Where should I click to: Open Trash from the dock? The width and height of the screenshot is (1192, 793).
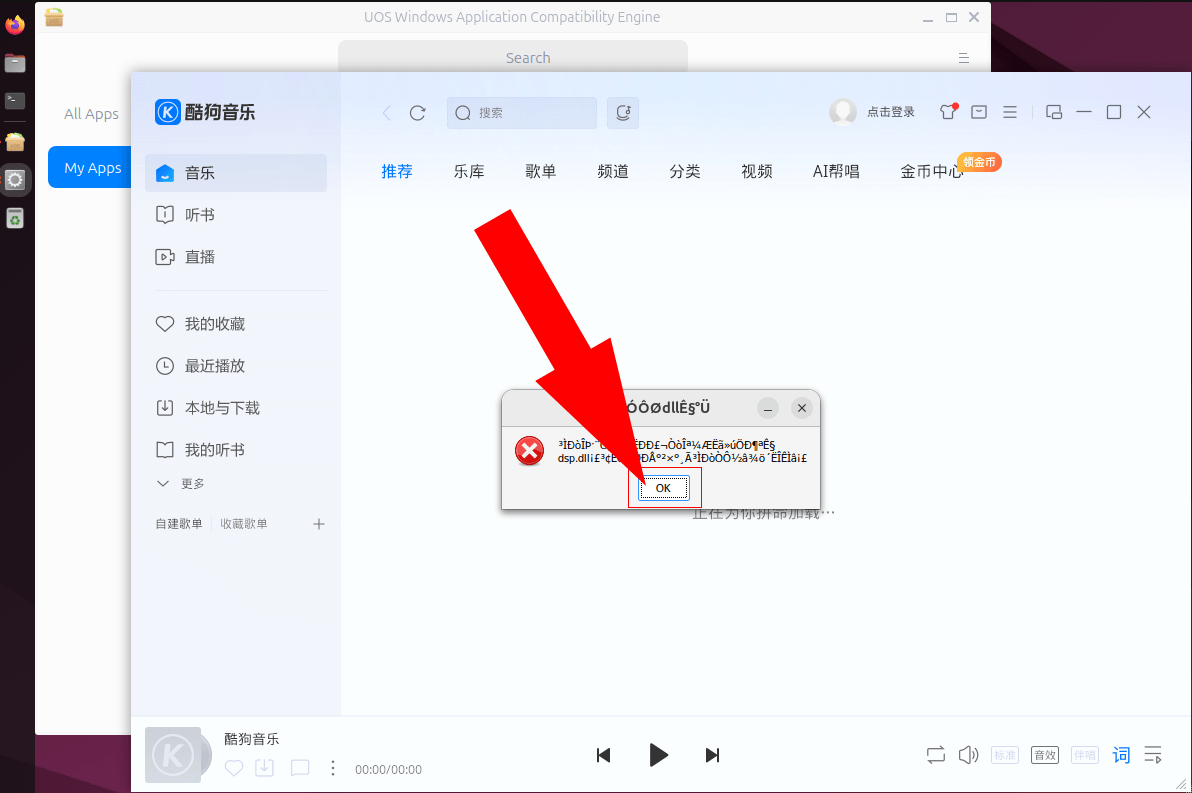click(x=15, y=219)
